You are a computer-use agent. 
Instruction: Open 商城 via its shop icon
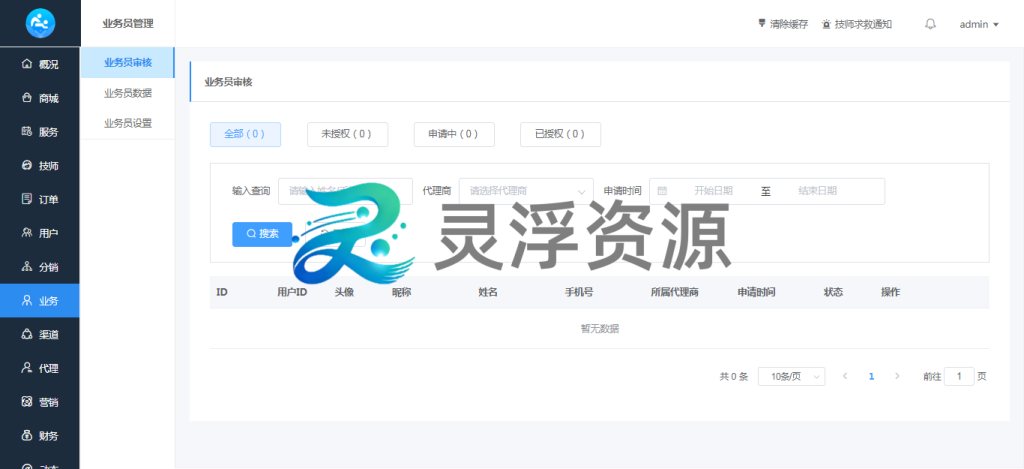pyautogui.click(x=27, y=98)
